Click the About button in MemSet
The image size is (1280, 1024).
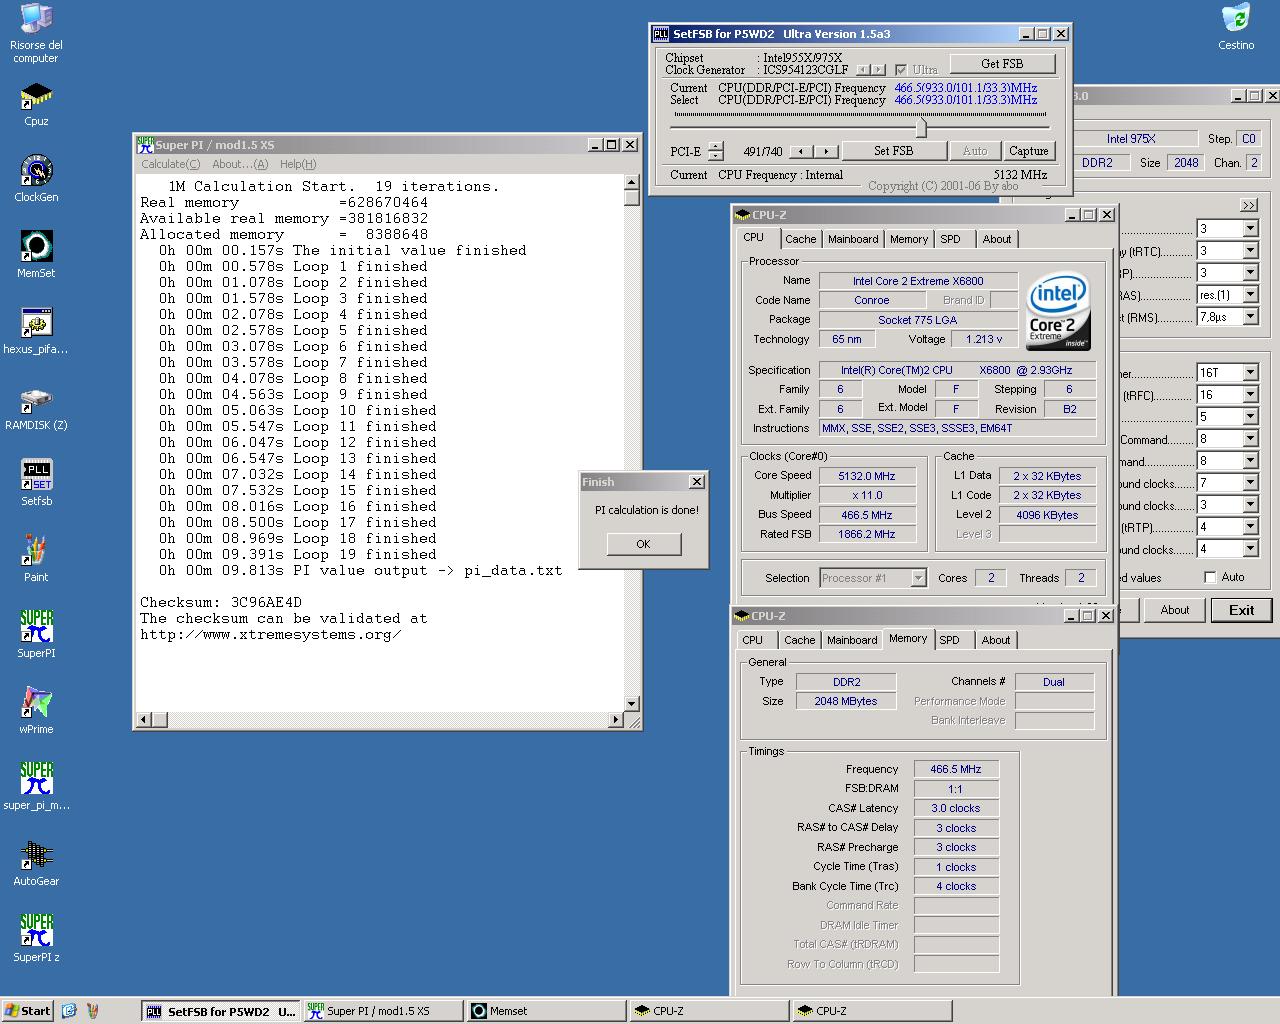click(1175, 610)
